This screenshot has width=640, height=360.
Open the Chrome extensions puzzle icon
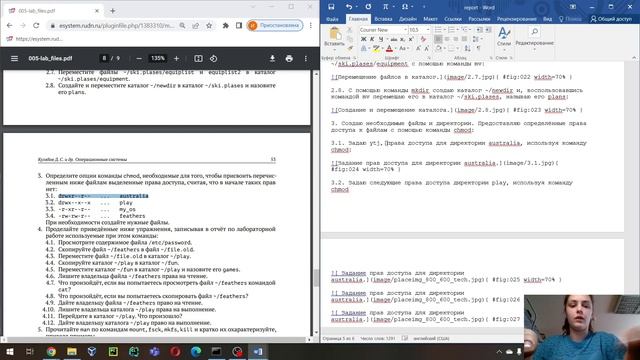tap(225, 25)
